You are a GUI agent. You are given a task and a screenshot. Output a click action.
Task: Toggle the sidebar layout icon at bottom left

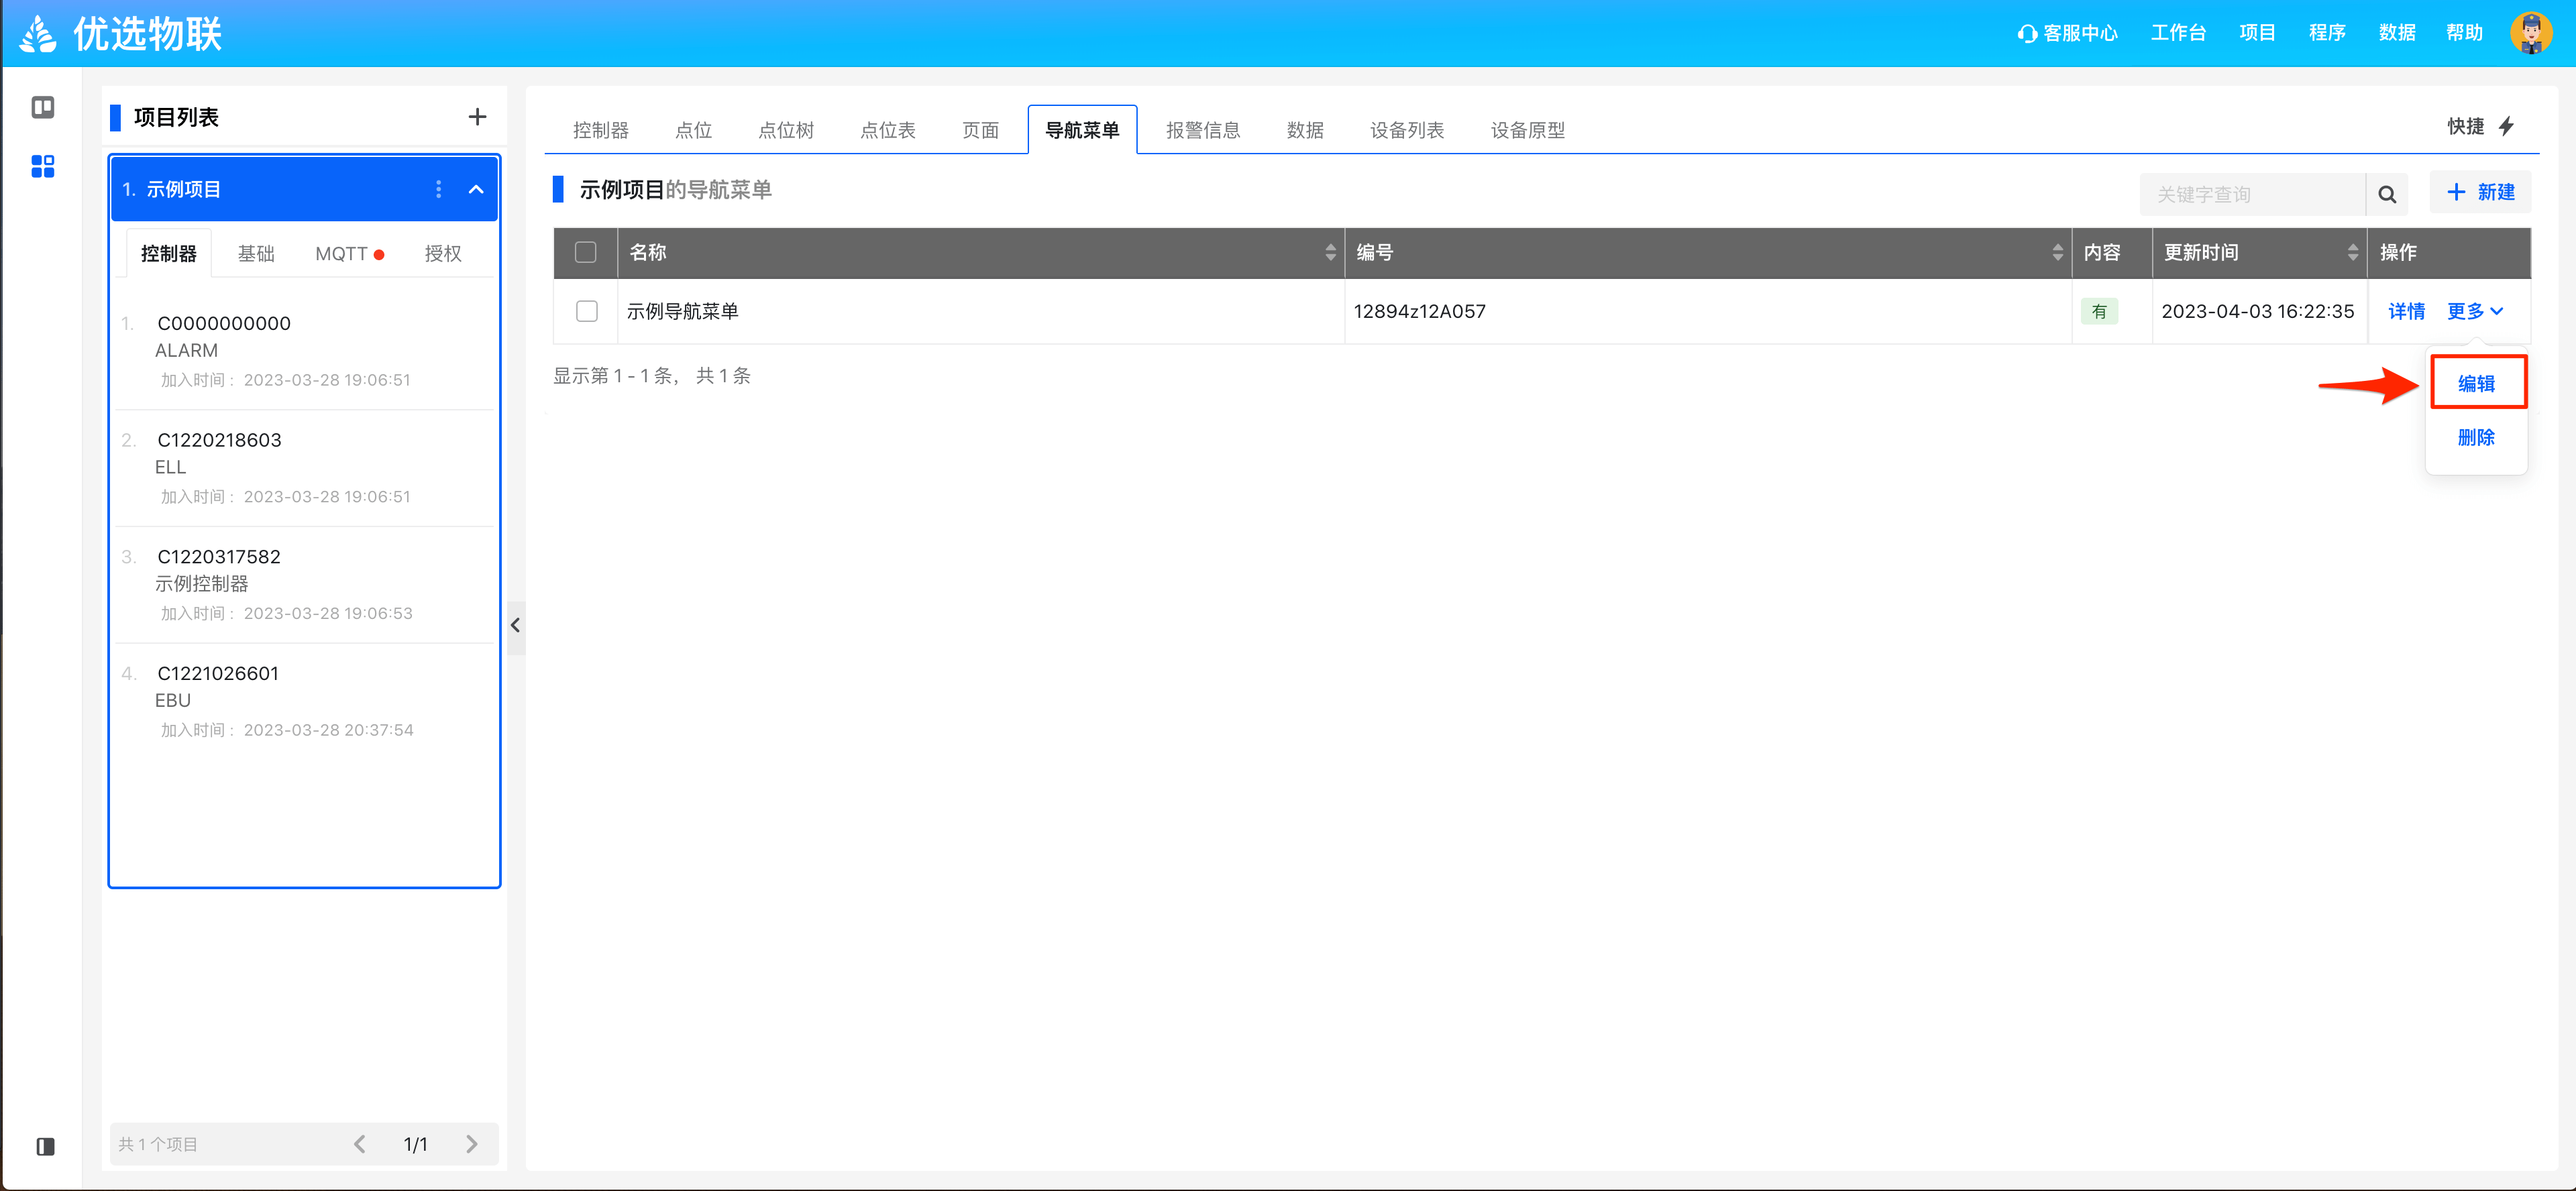coord(45,1146)
